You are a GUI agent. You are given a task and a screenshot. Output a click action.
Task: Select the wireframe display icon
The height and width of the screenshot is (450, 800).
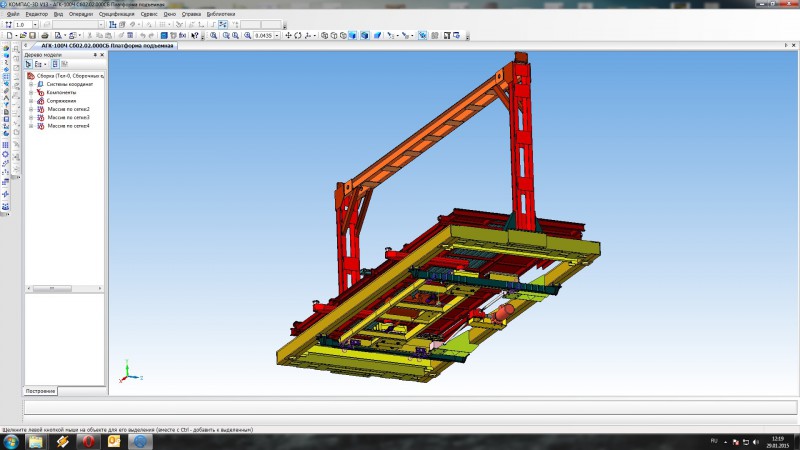[x=324, y=36]
